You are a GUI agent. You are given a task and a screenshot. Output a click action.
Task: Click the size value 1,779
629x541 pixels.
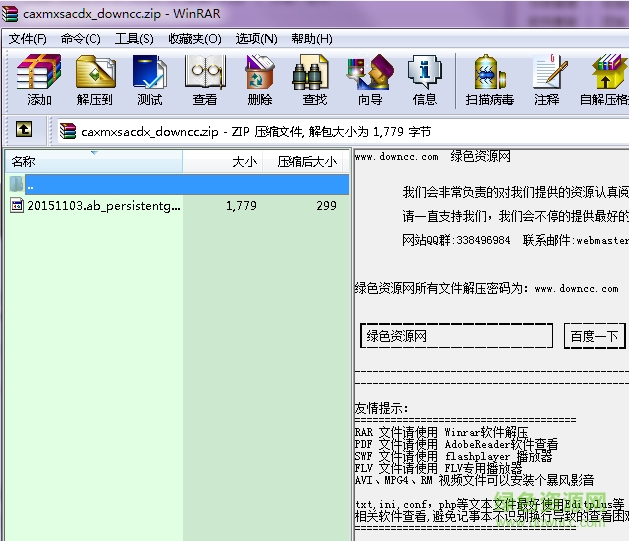point(241,206)
